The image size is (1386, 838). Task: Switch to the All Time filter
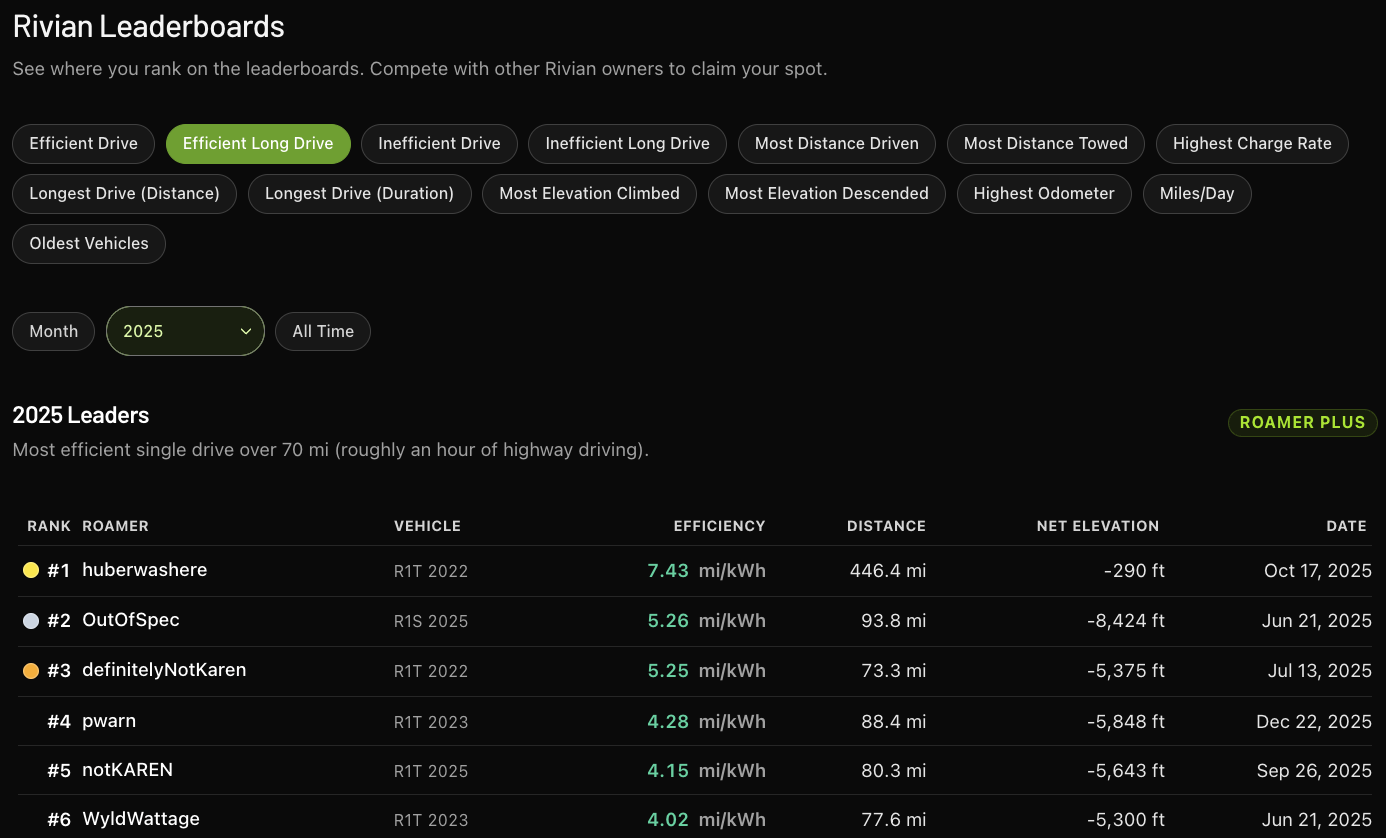[323, 331]
